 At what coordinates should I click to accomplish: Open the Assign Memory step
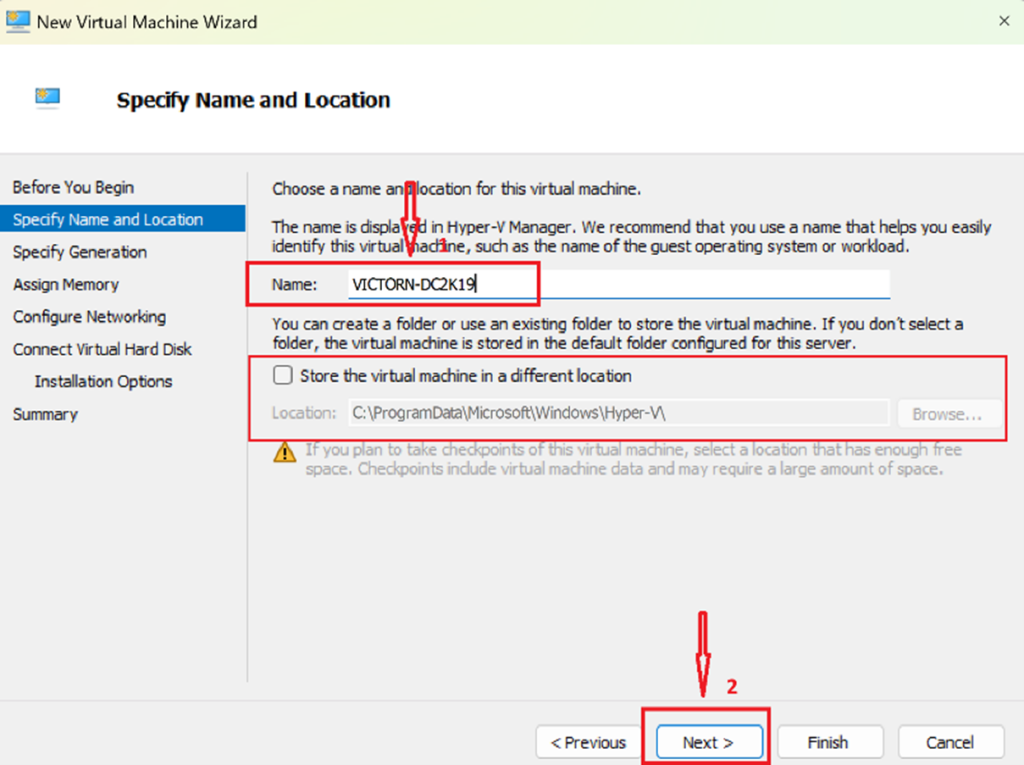point(66,284)
